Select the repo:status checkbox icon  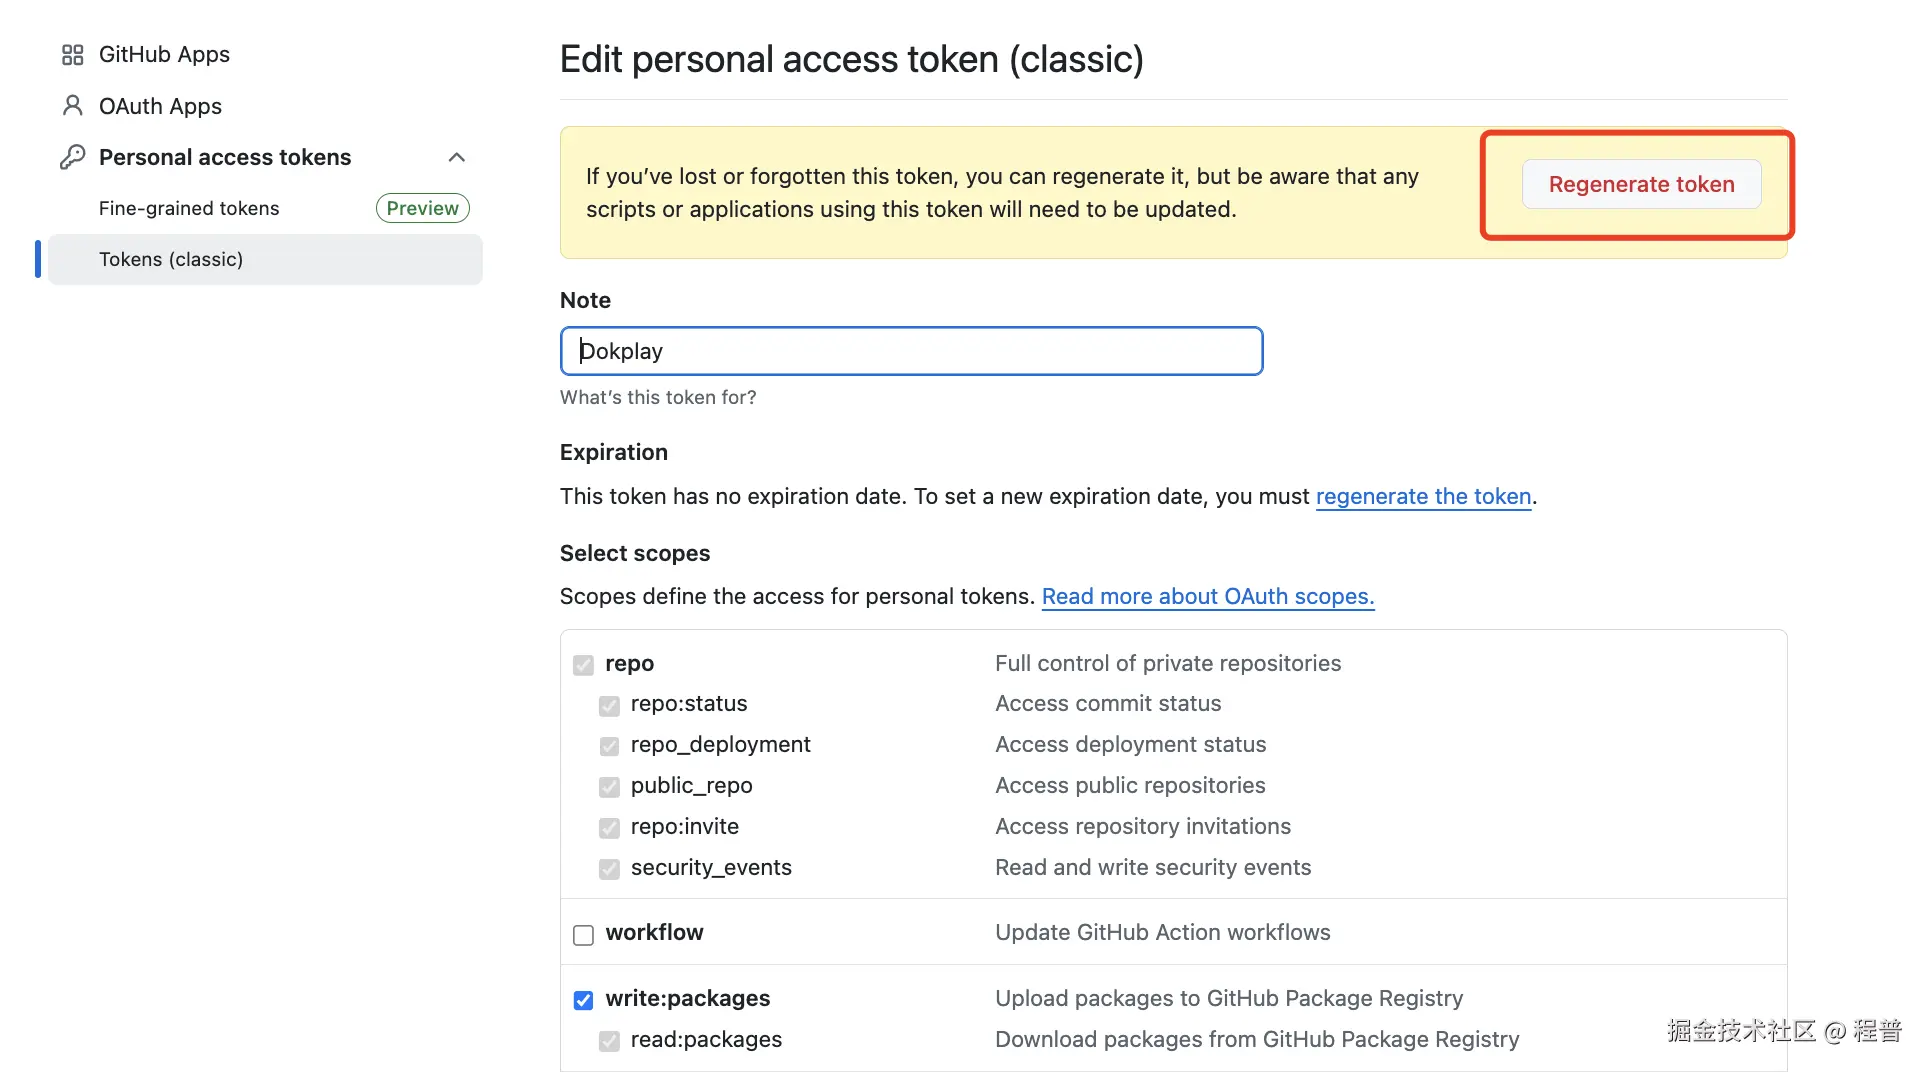pos(609,706)
